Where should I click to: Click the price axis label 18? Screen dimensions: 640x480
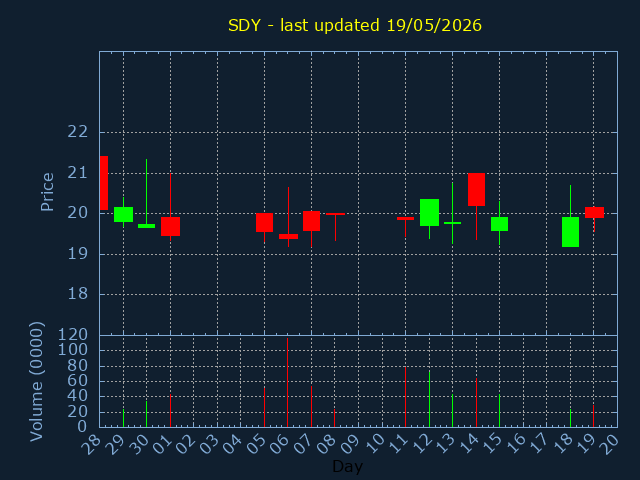pos(78,294)
